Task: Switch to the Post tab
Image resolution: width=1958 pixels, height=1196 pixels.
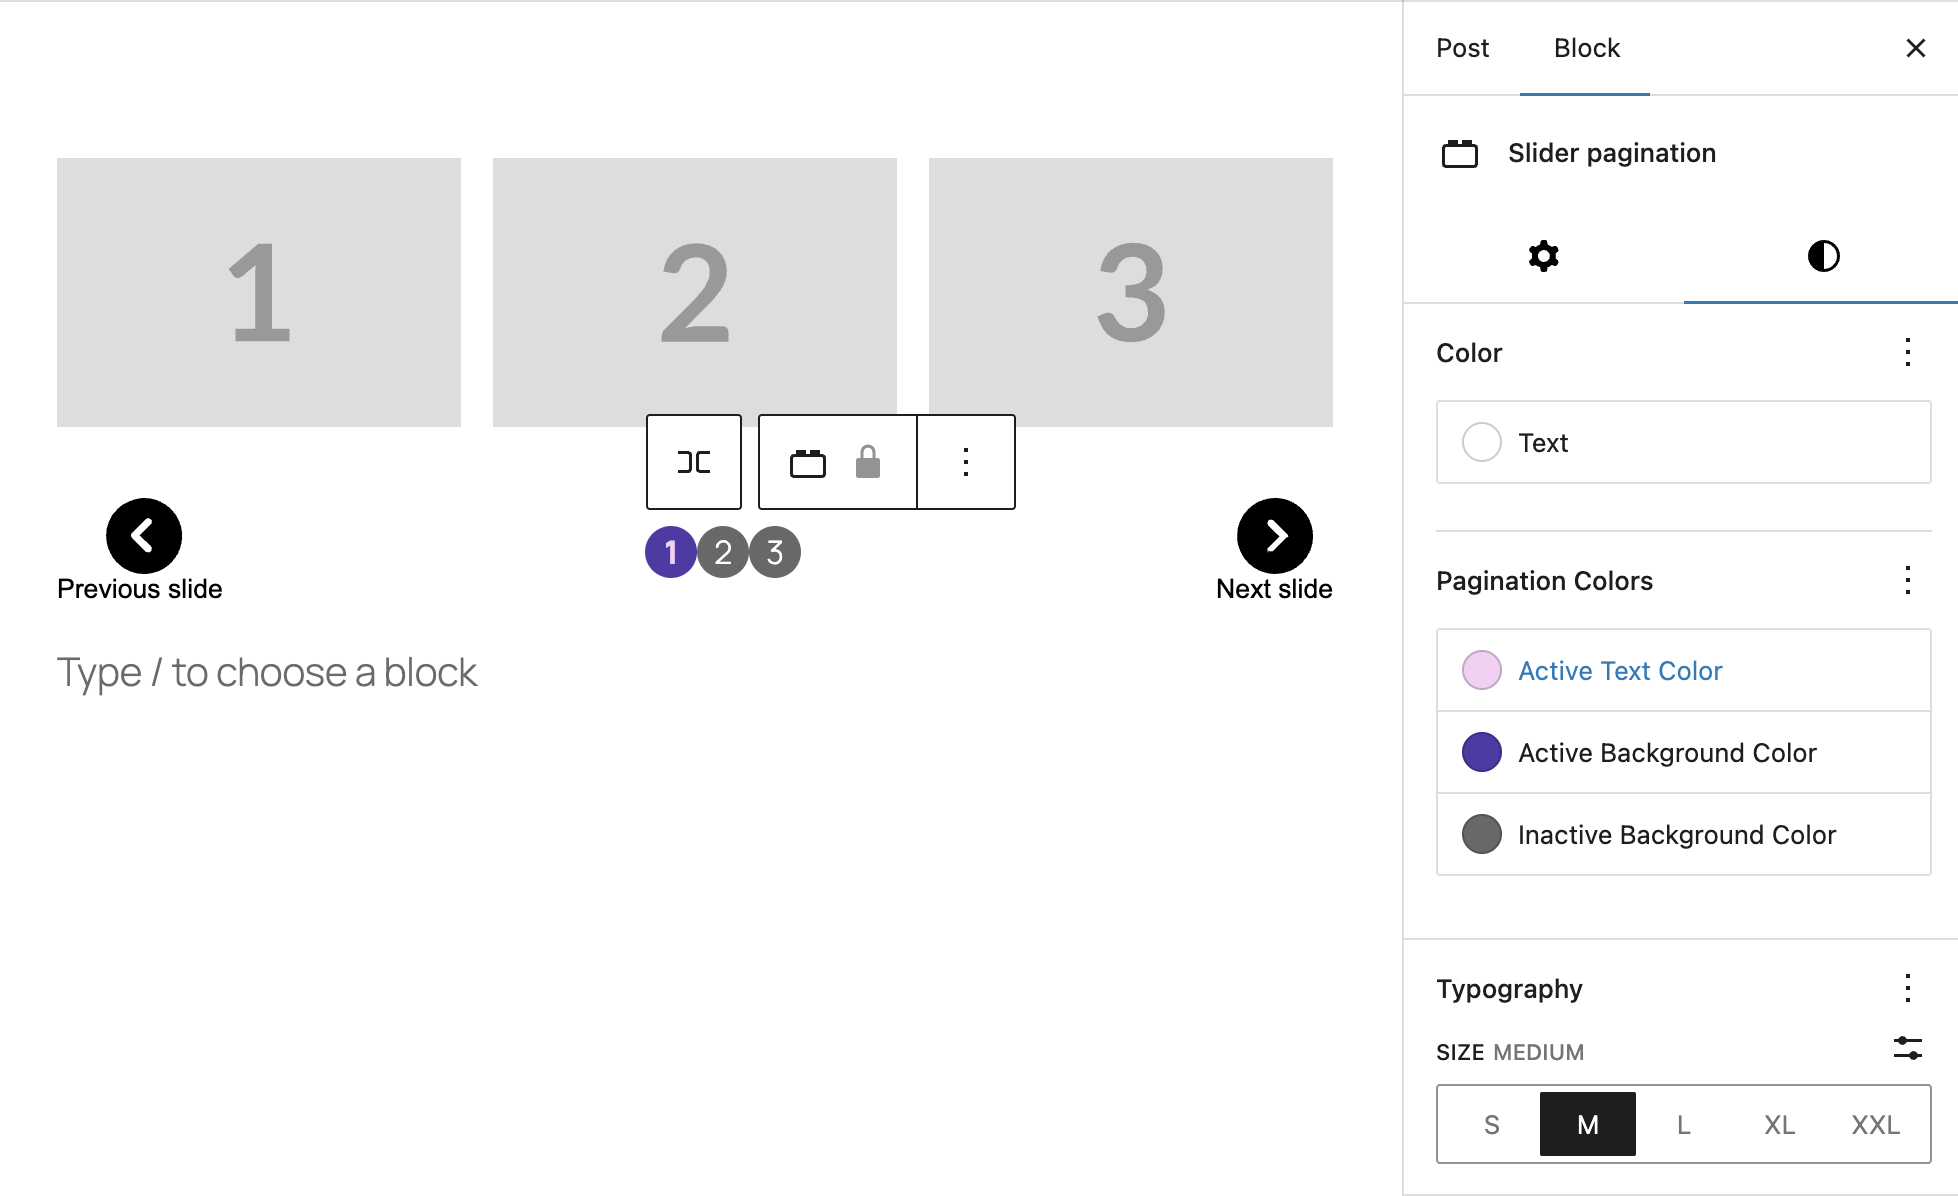Action: [1462, 48]
